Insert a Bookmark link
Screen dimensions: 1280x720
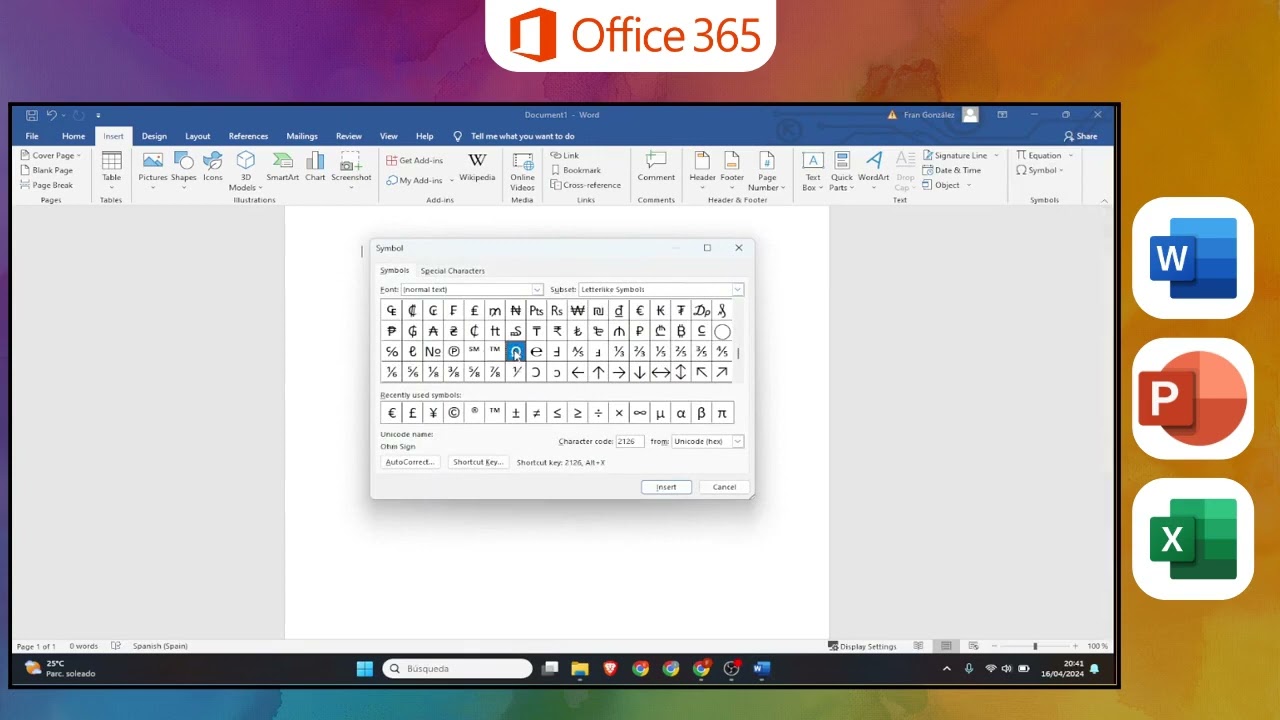coord(575,170)
